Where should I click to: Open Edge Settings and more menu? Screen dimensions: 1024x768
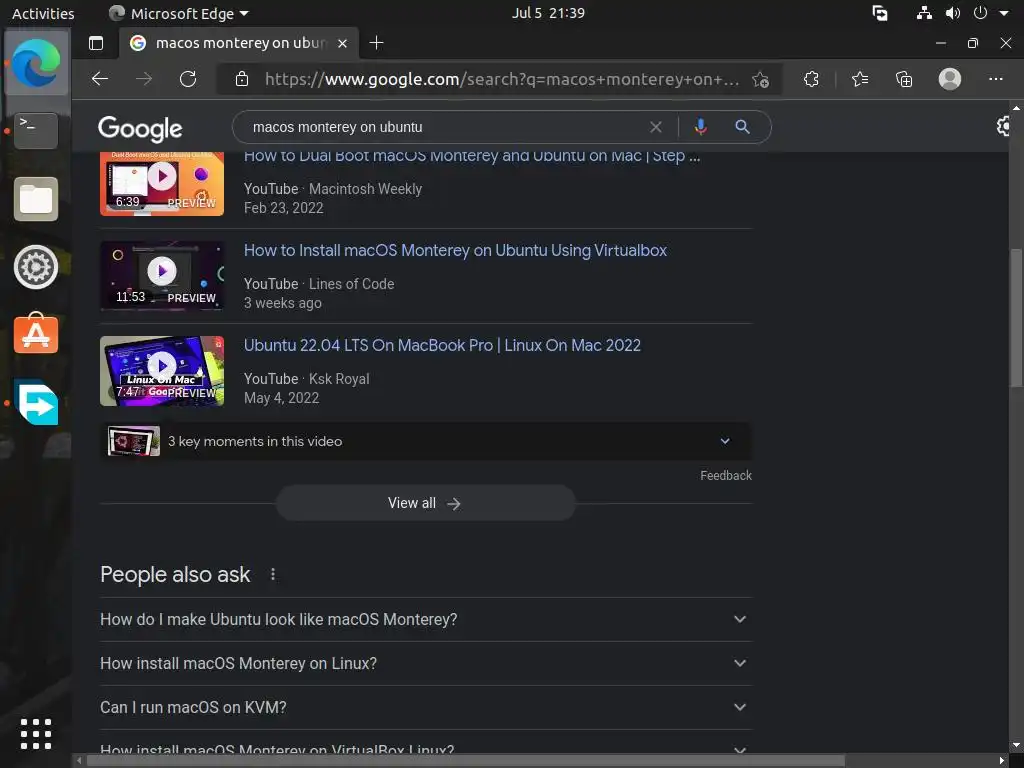(996, 79)
